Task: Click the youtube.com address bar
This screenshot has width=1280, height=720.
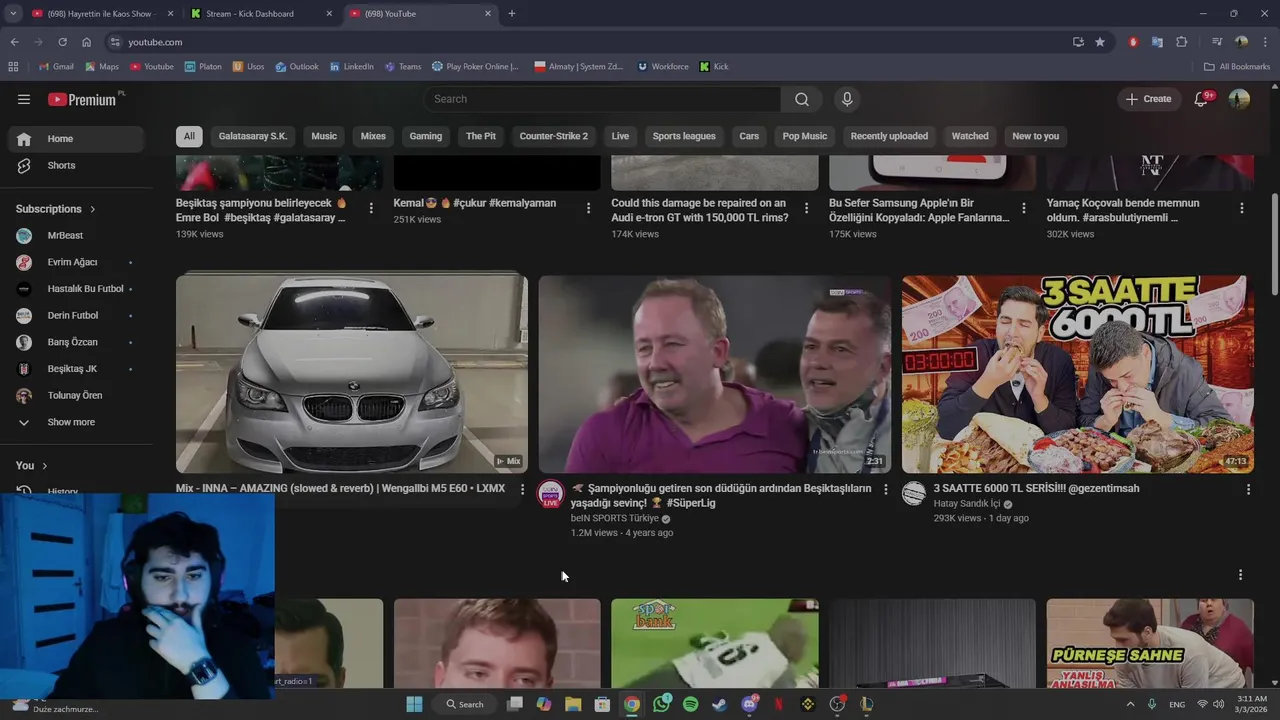Action: pos(590,42)
